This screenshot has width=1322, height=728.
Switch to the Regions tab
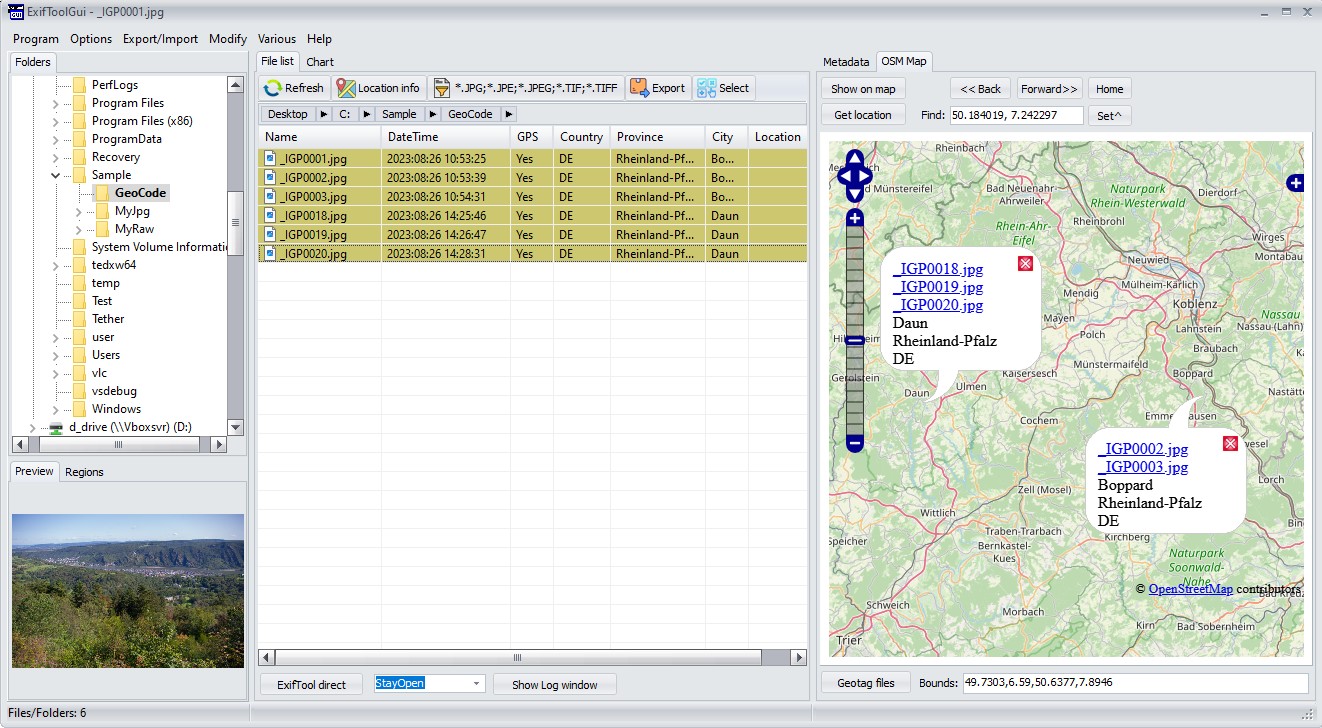pyautogui.click(x=84, y=472)
